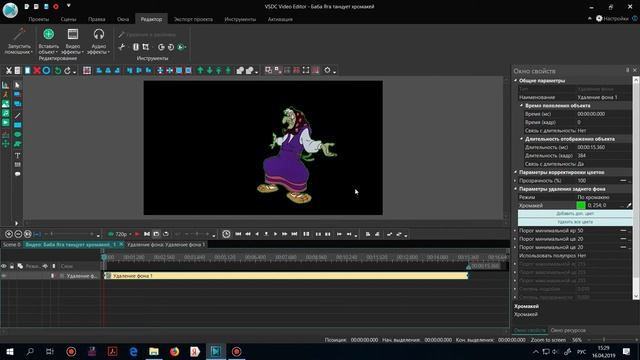Toggle the loop playback icon near 720p
This screenshot has width=640, height=360.
pos(166,234)
